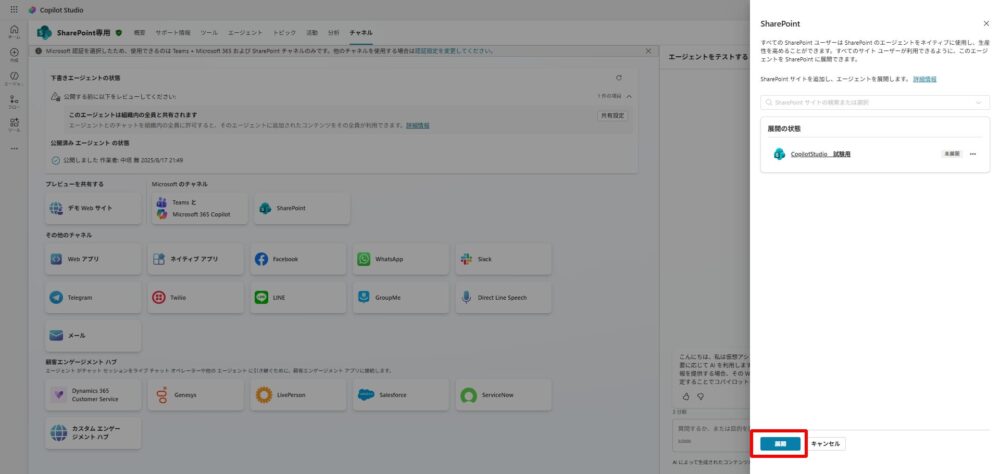Click the thumbs up icon in test chat
This screenshot has width=1000, height=474.
point(686,396)
